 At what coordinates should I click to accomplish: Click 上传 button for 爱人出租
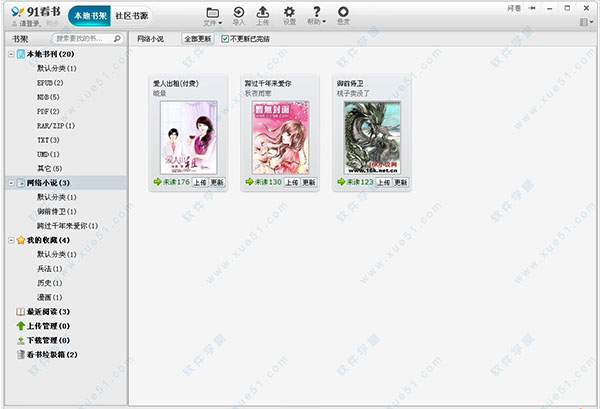click(200, 183)
